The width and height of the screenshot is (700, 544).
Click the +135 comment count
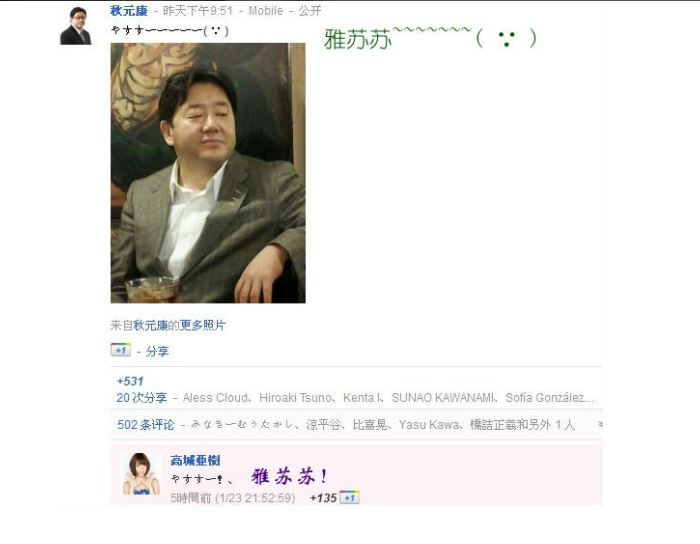323,498
